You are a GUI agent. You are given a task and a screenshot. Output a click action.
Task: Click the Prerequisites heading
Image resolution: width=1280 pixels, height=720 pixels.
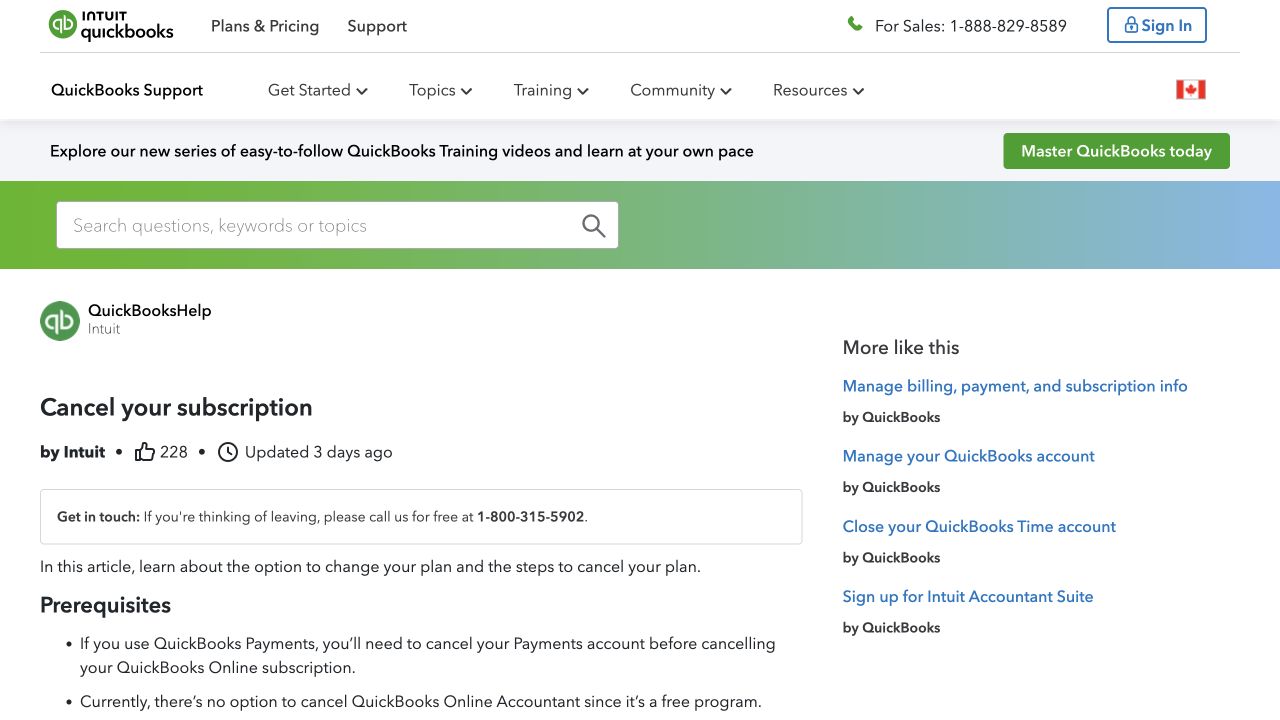click(x=105, y=605)
